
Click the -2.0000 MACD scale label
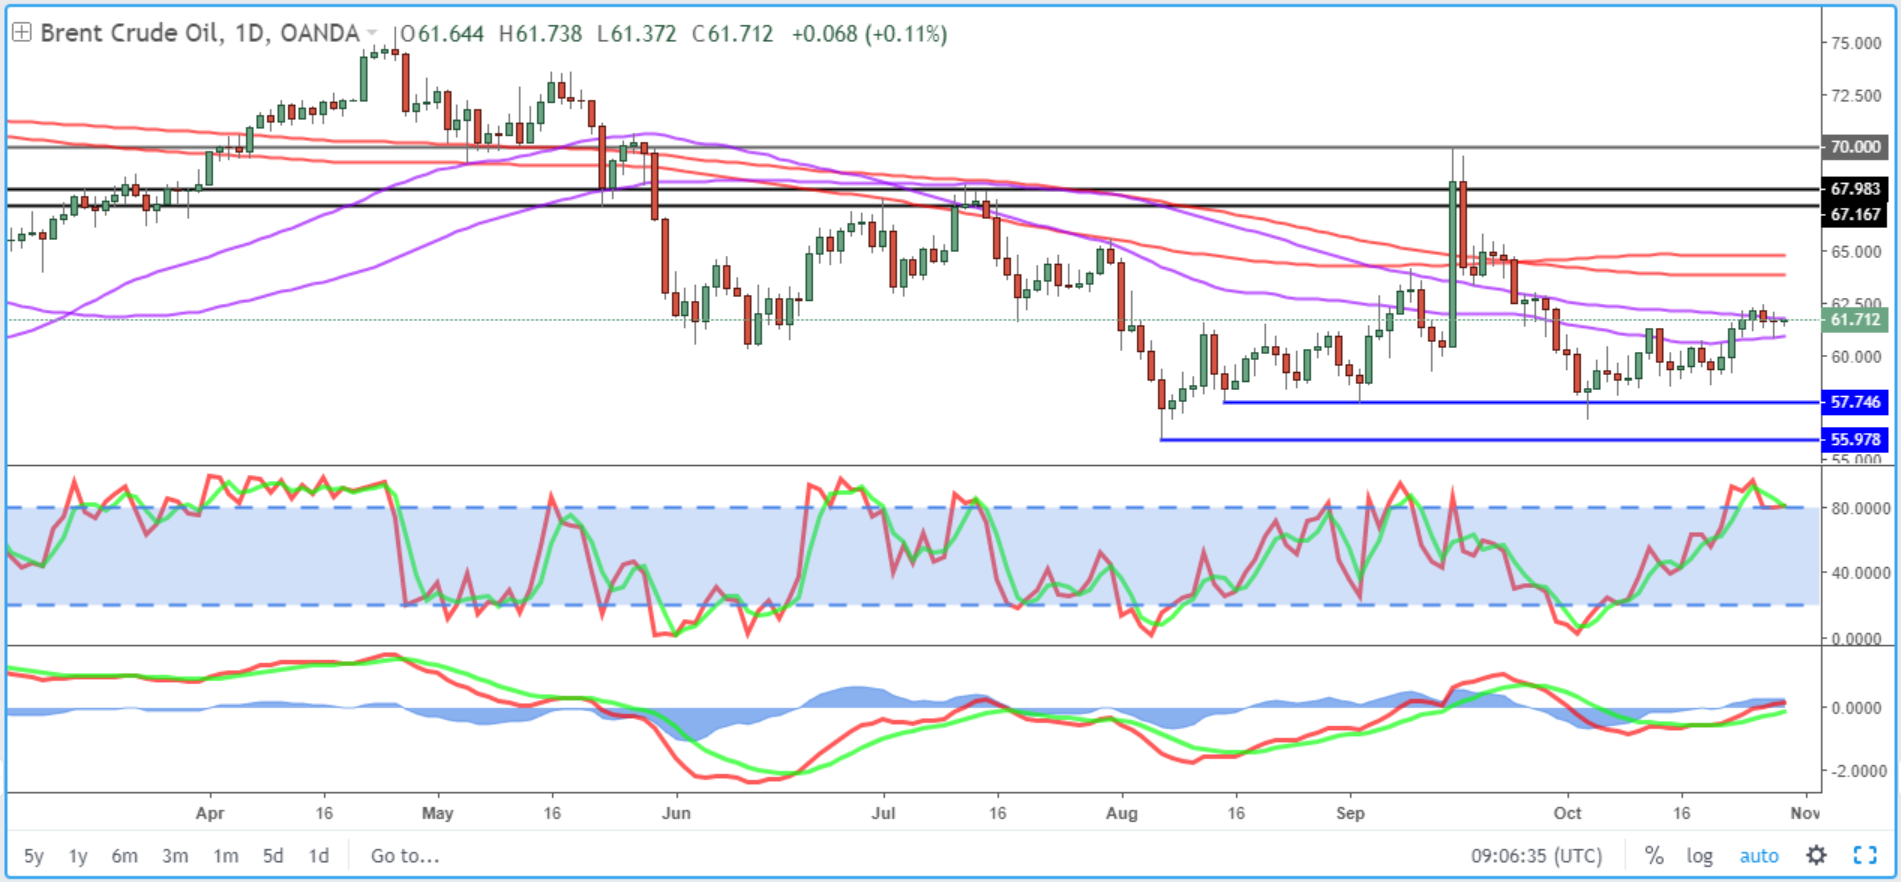pyautogui.click(x=1860, y=771)
